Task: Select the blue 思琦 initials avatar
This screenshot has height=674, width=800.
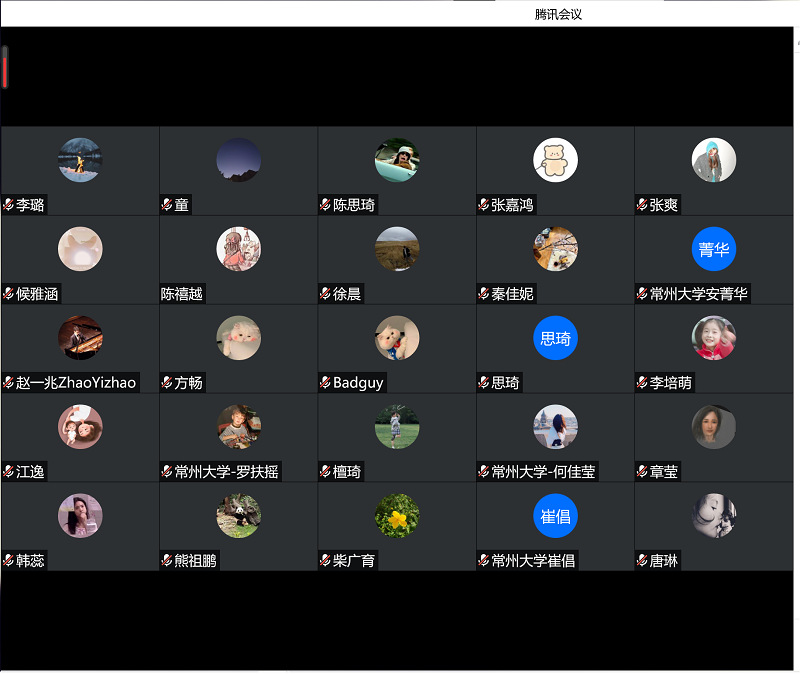Action: click(x=556, y=338)
